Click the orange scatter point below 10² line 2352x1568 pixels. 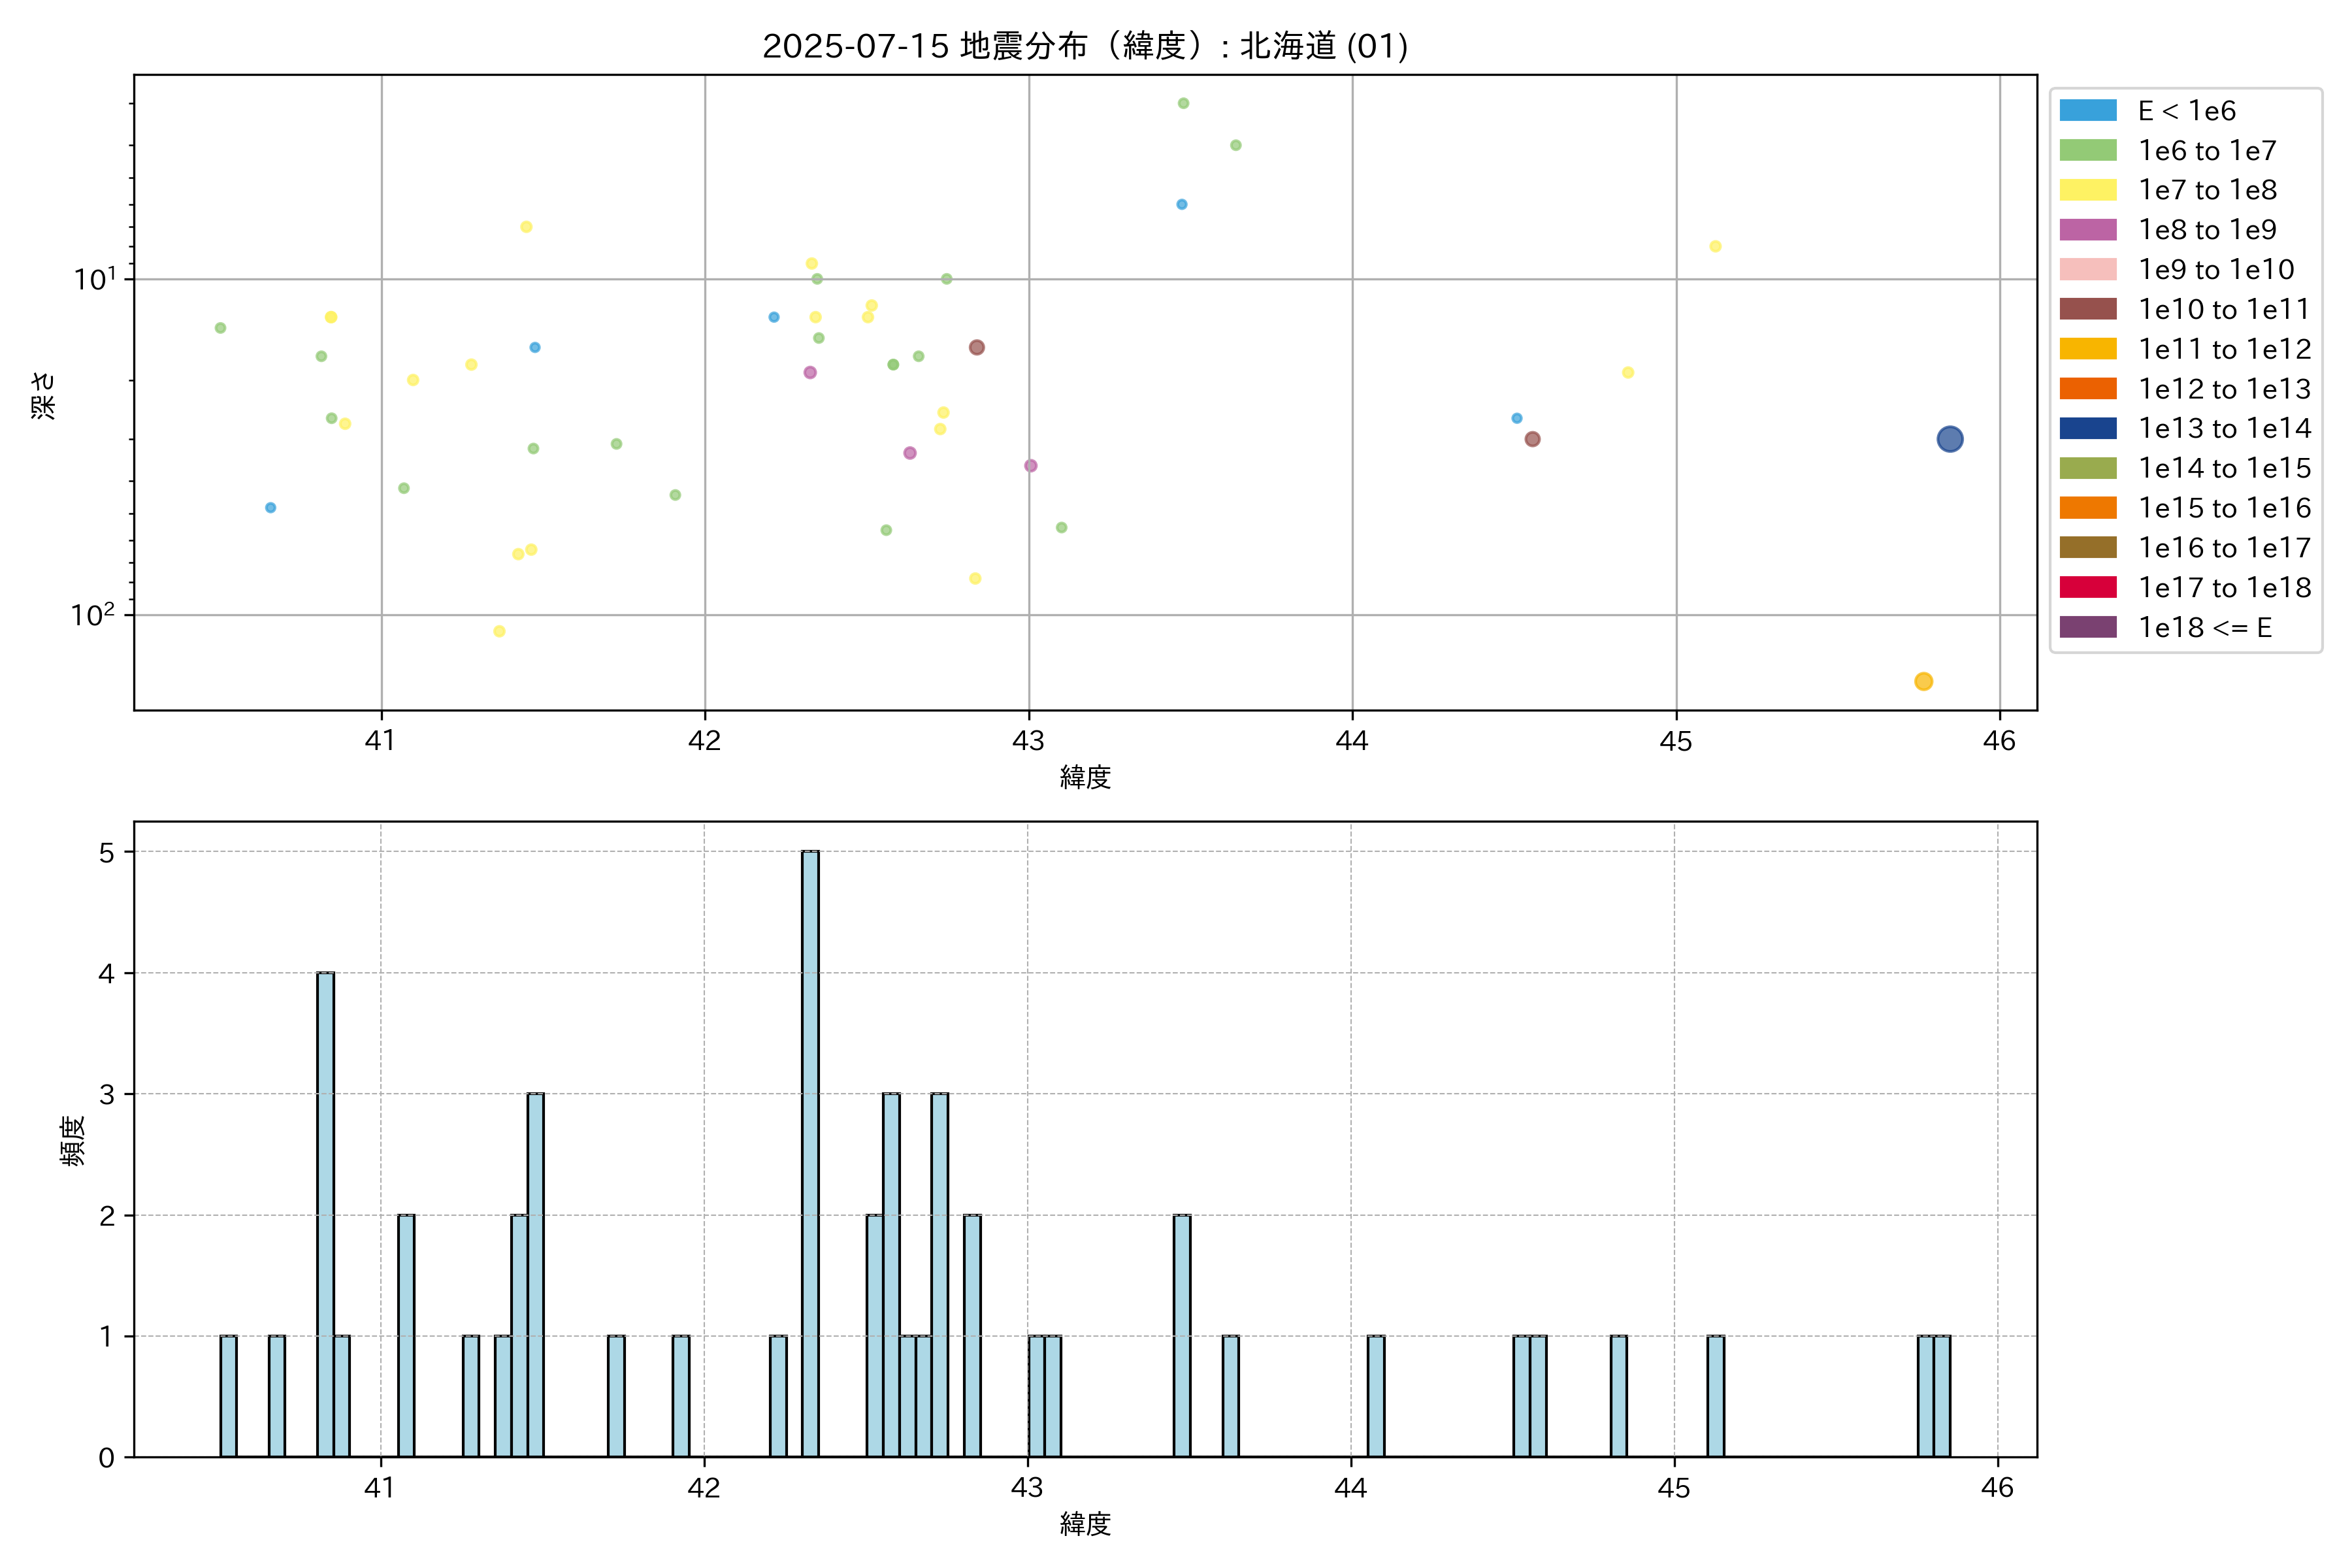click(x=1923, y=681)
